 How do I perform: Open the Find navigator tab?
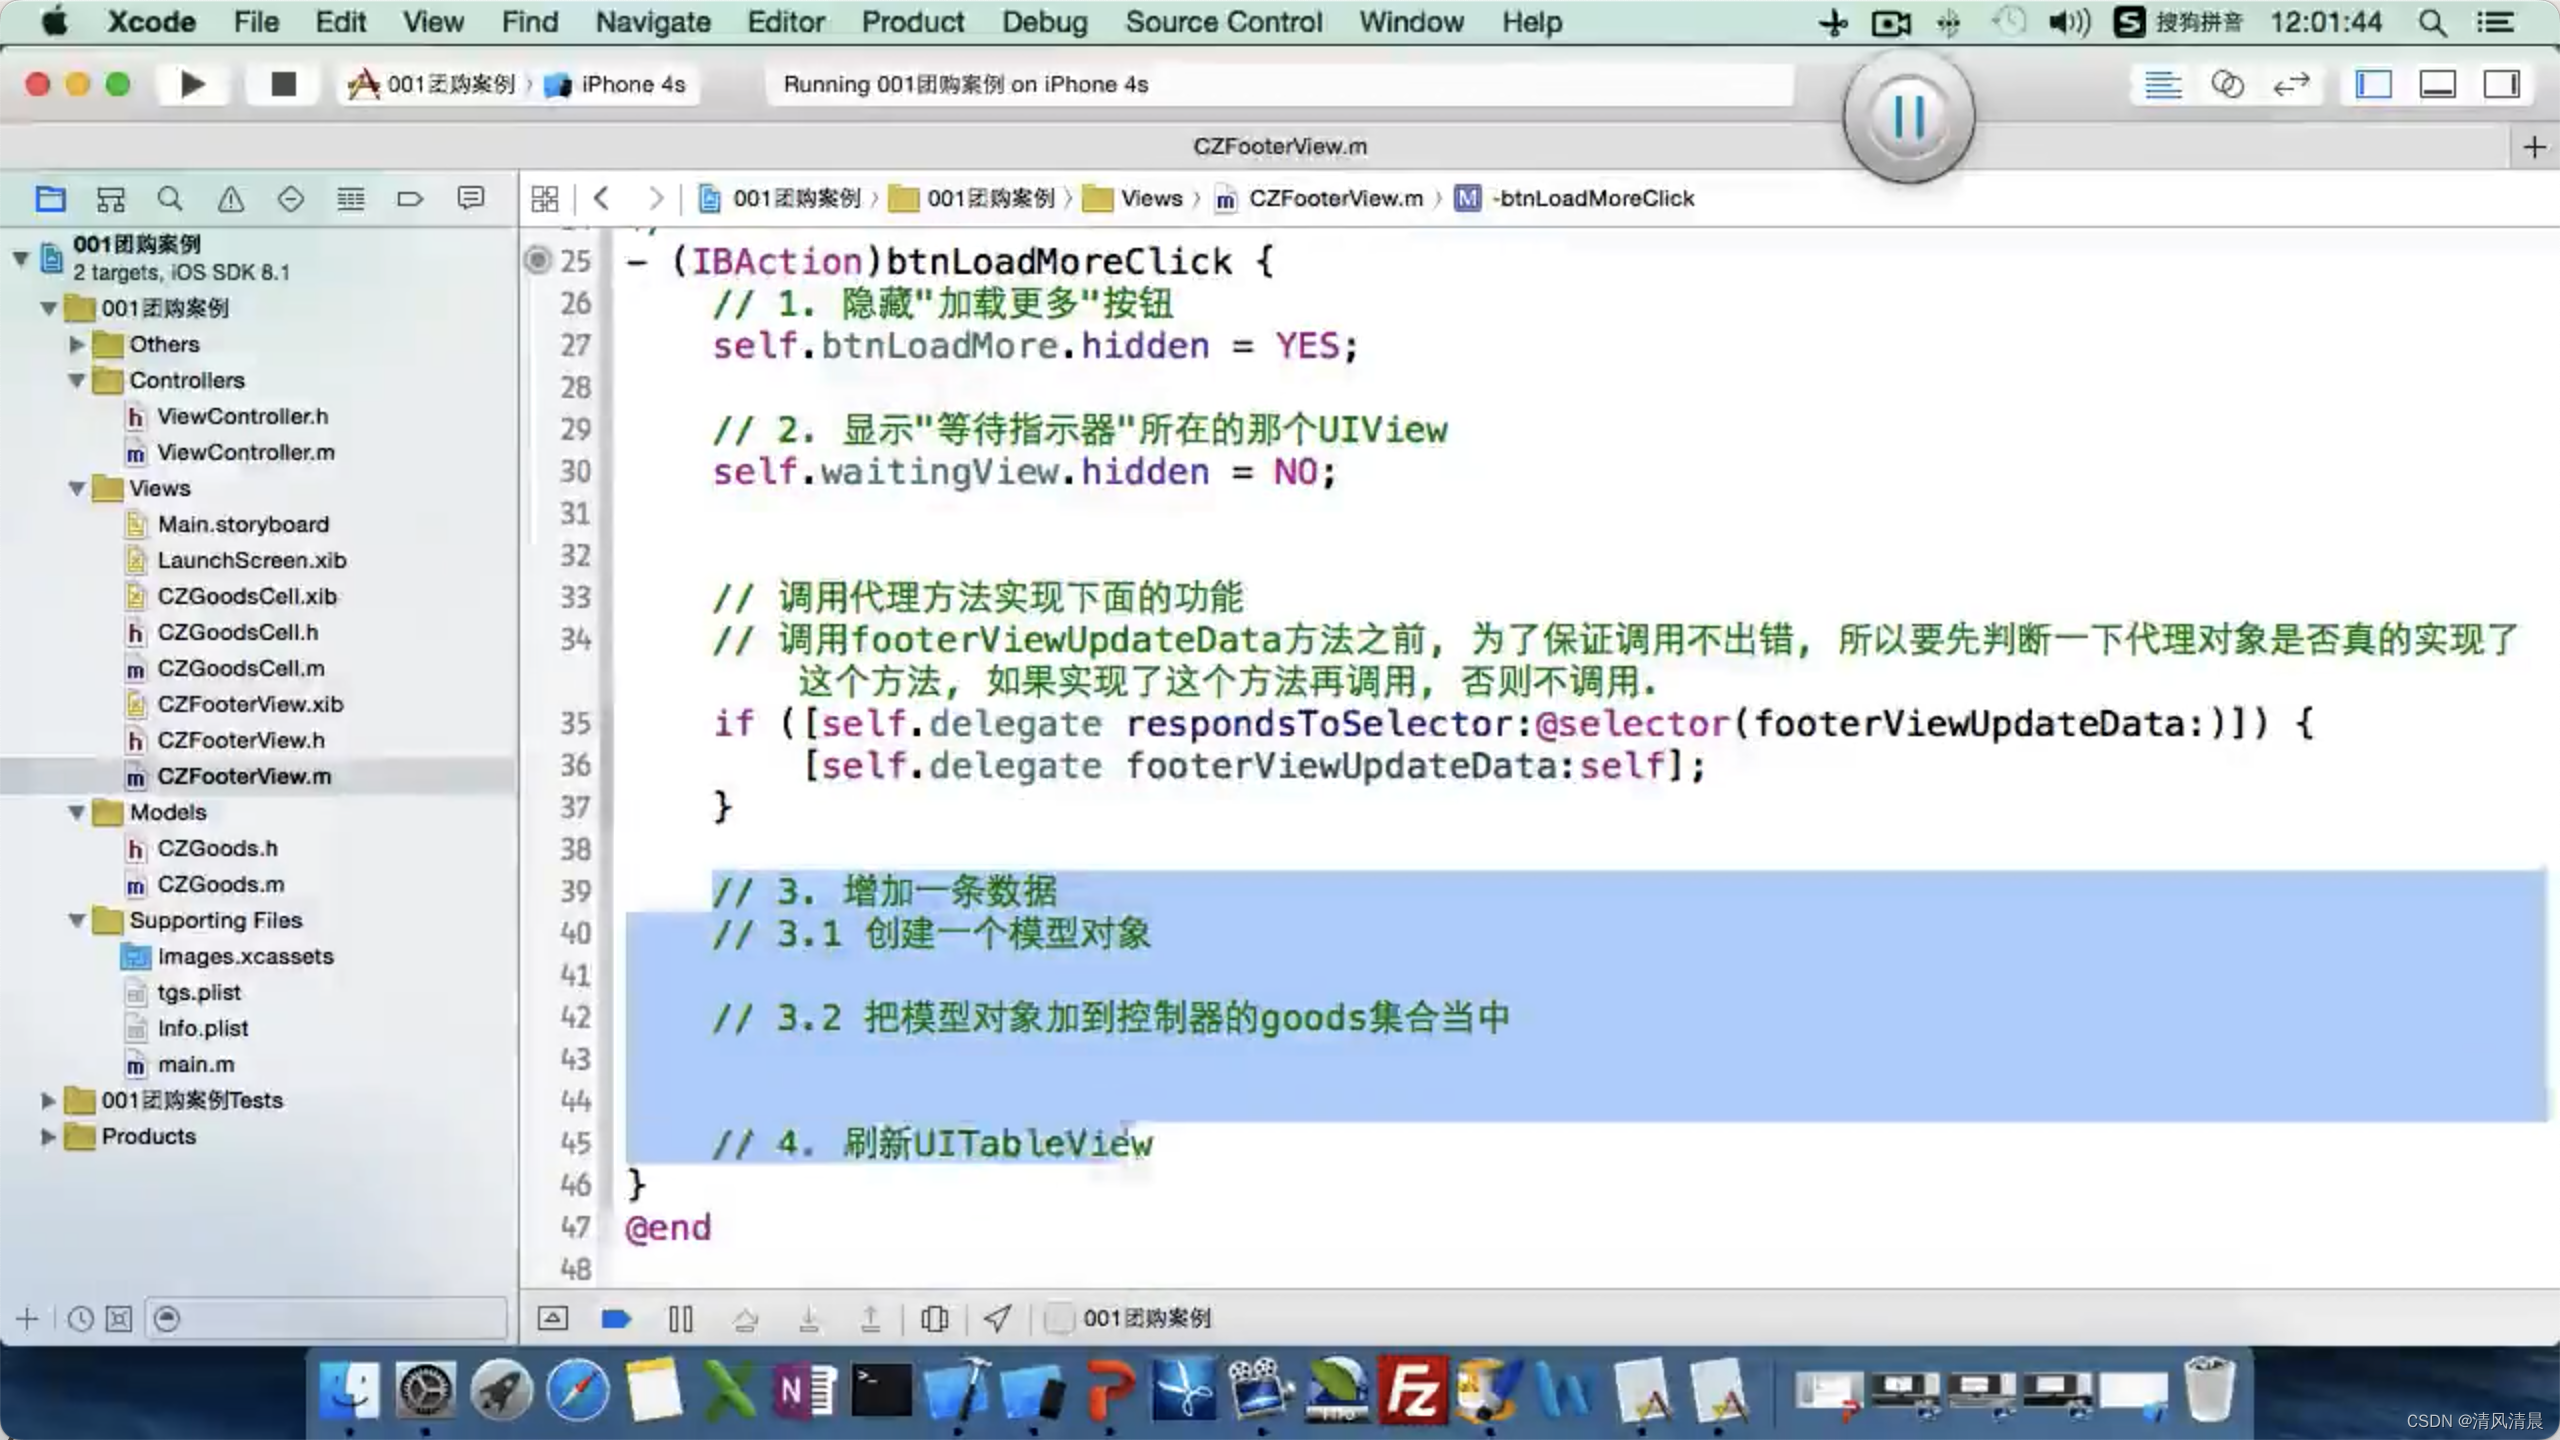click(170, 199)
